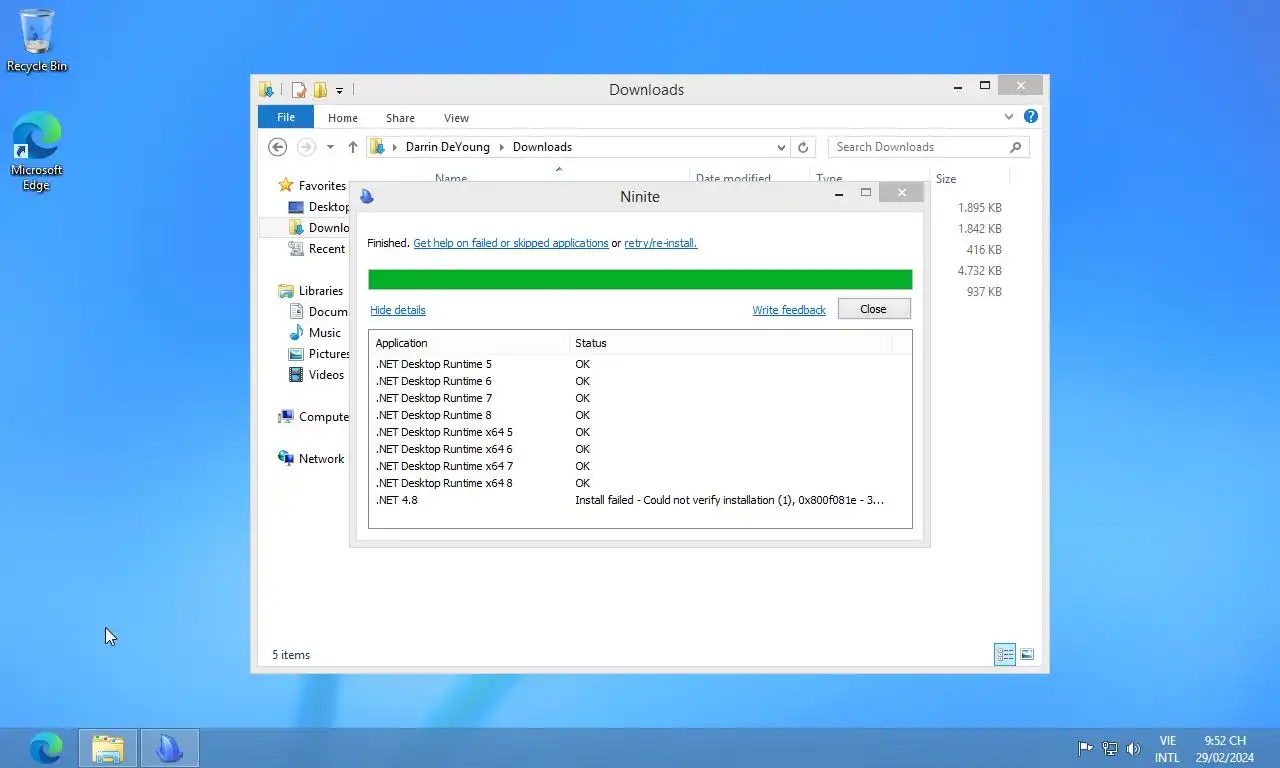
Task: Refresh the Downloads folder view
Action: coord(802,147)
